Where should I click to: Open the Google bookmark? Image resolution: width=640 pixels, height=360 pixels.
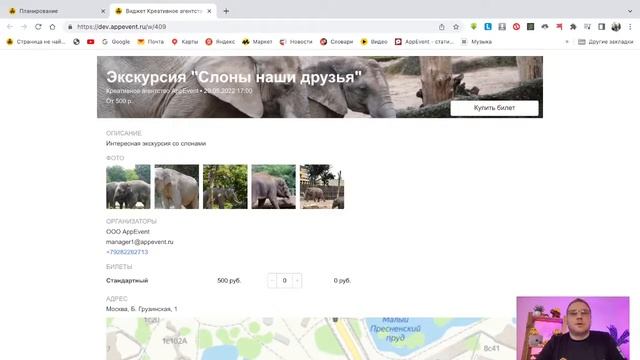(116, 42)
